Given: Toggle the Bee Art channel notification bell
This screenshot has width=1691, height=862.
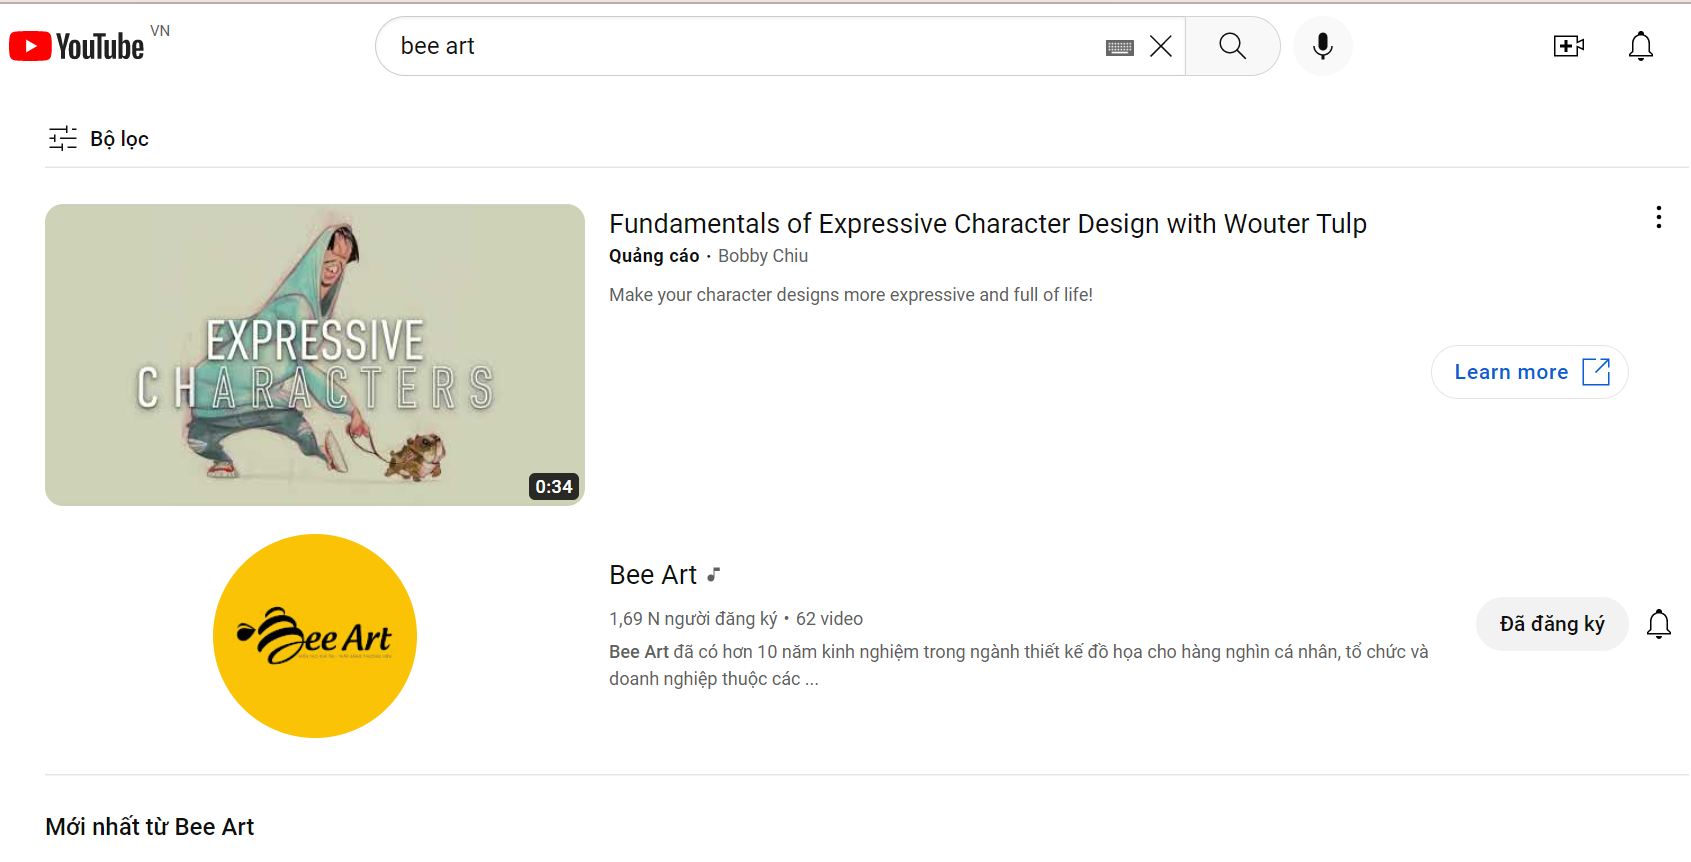Looking at the screenshot, I should (1659, 624).
